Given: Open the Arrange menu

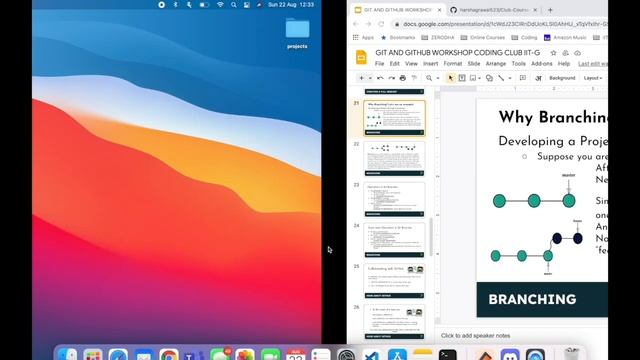Looking at the screenshot, I should click(496, 64).
